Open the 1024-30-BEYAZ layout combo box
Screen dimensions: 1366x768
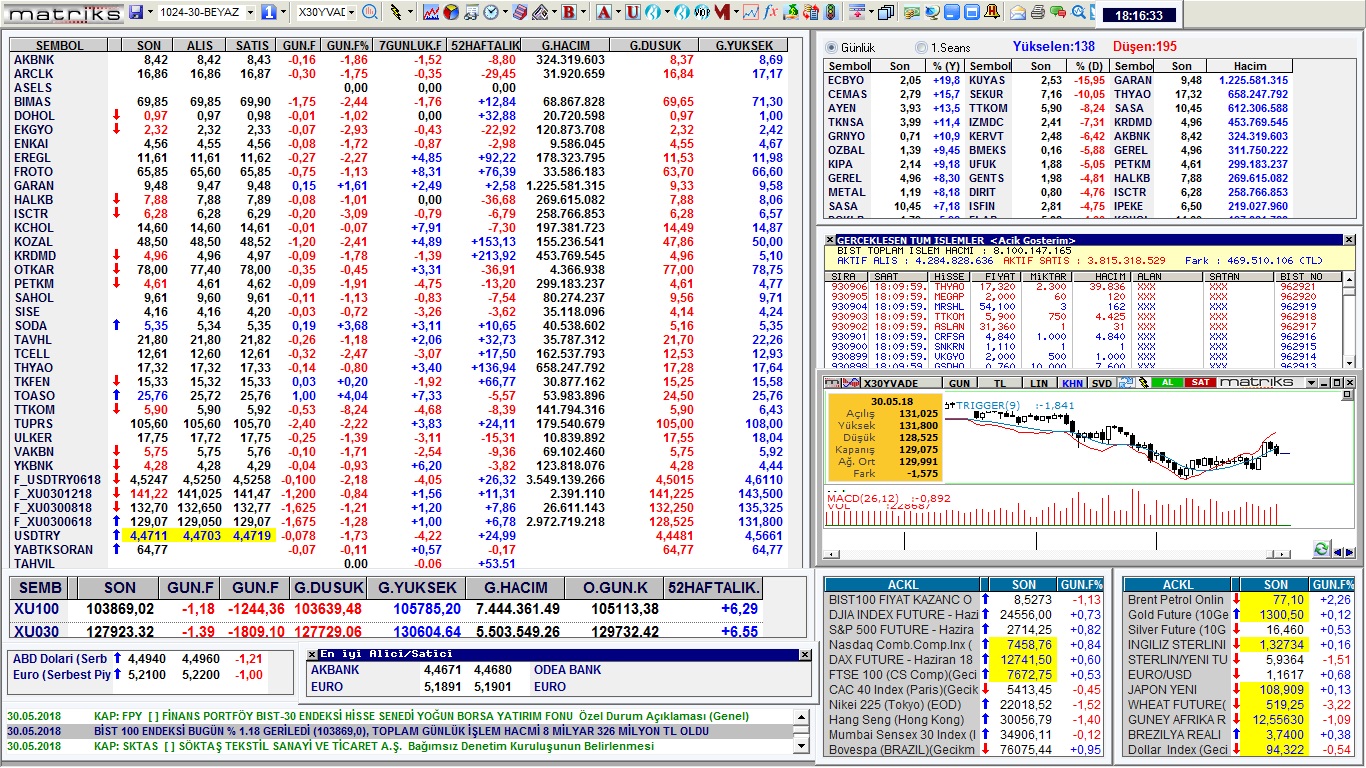click(206, 12)
